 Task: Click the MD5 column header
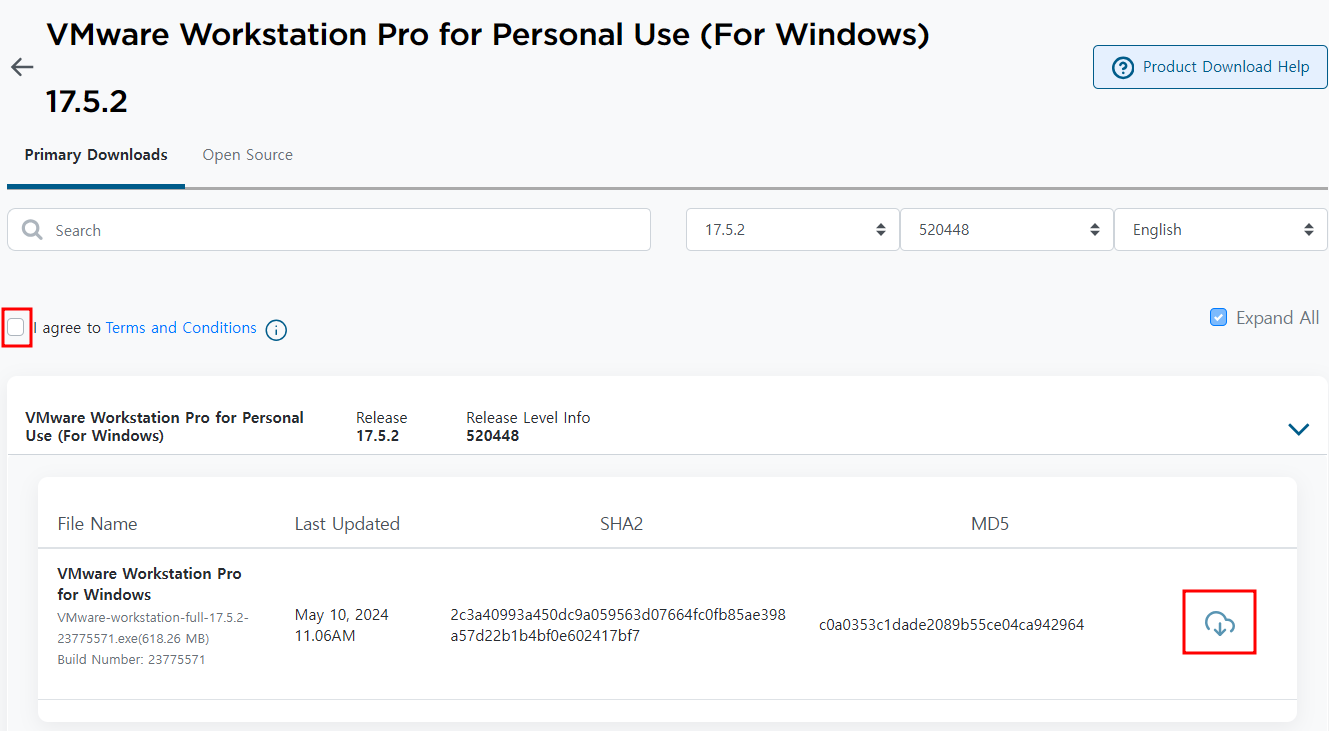coord(990,524)
